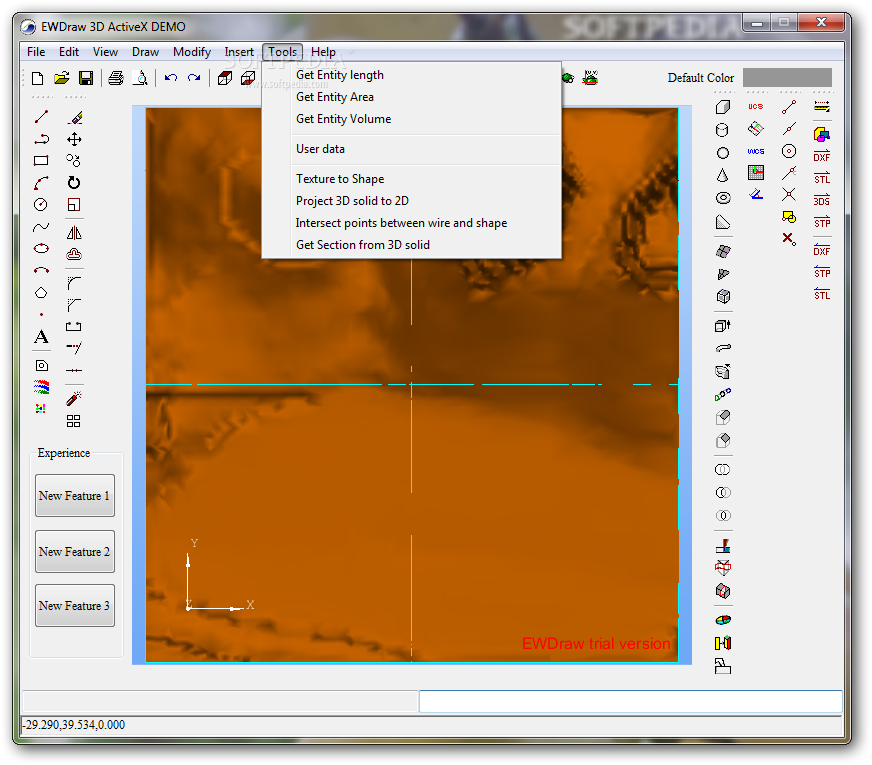872x765 pixels.
Task: Open the Edit menu
Action: point(69,52)
